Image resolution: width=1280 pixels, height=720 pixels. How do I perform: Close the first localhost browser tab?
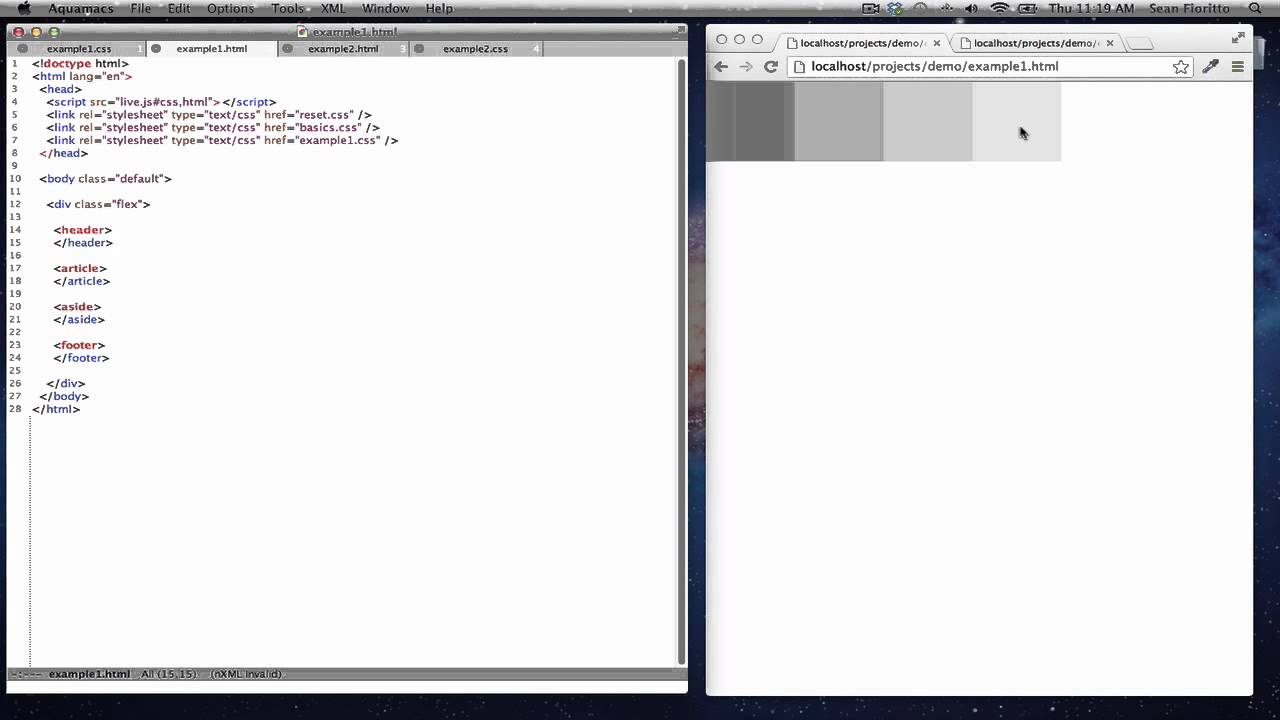[x=937, y=43]
